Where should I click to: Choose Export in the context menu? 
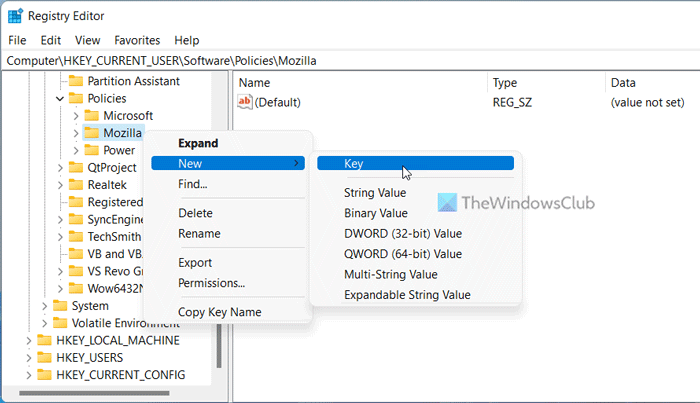(228, 262)
